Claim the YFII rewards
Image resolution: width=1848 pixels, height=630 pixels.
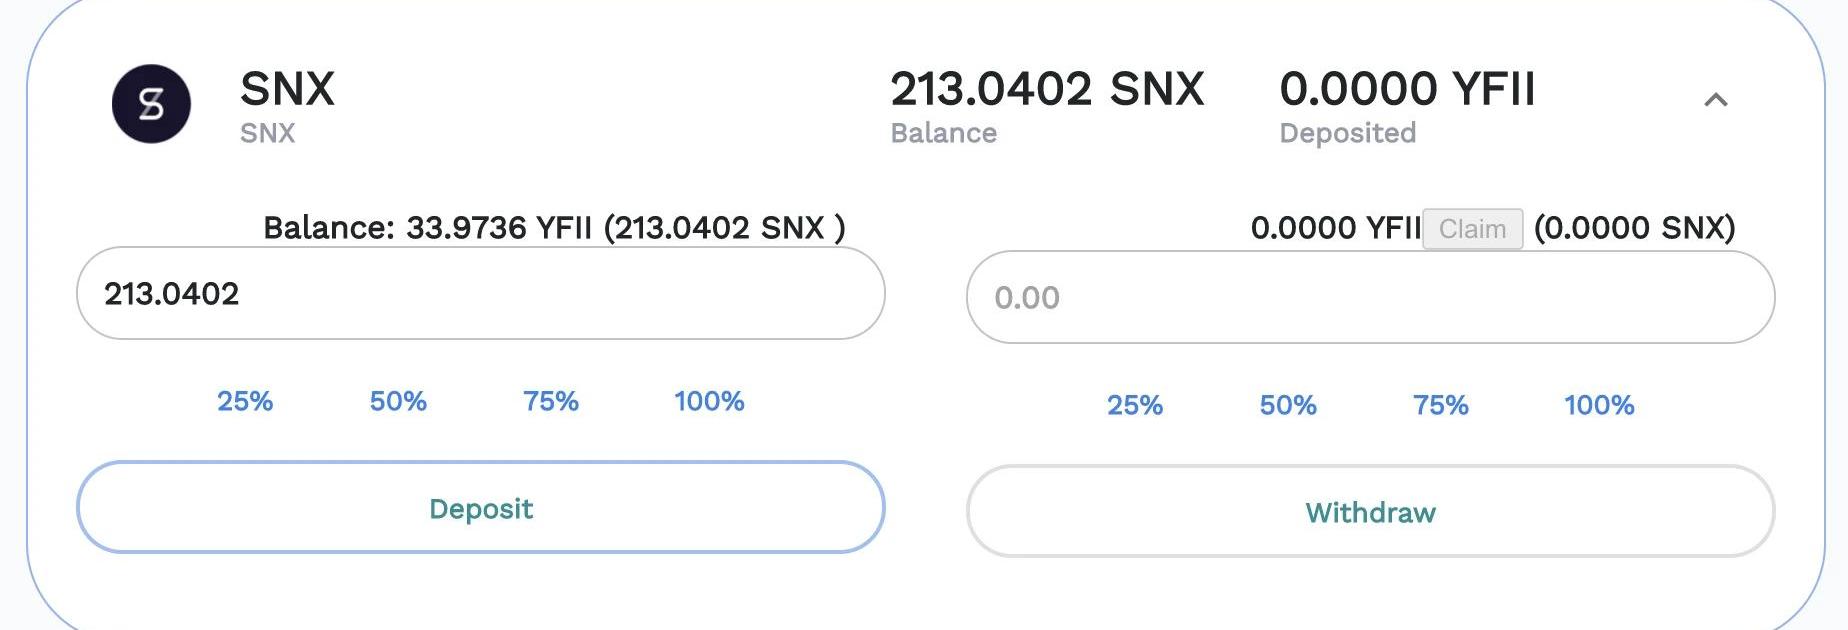1472,229
